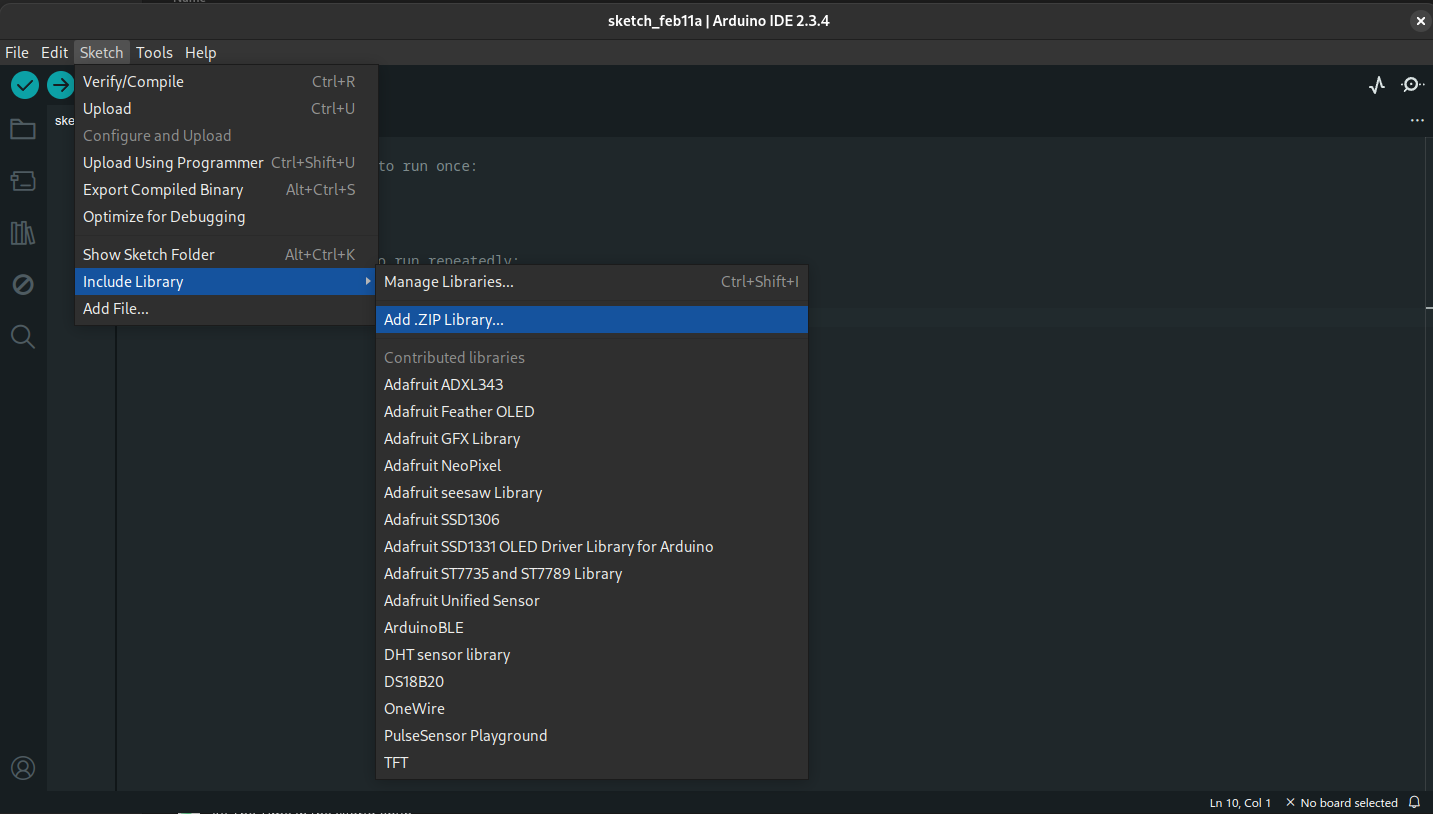Include Adafruit NeoPixel library
The image size is (1433, 814).
click(592, 466)
